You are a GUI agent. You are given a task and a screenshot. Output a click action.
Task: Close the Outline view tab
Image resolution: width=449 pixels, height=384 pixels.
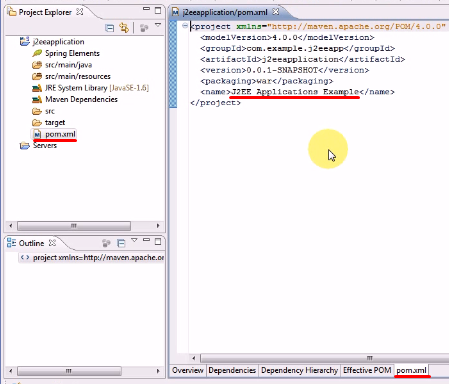[x=52, y=243]
